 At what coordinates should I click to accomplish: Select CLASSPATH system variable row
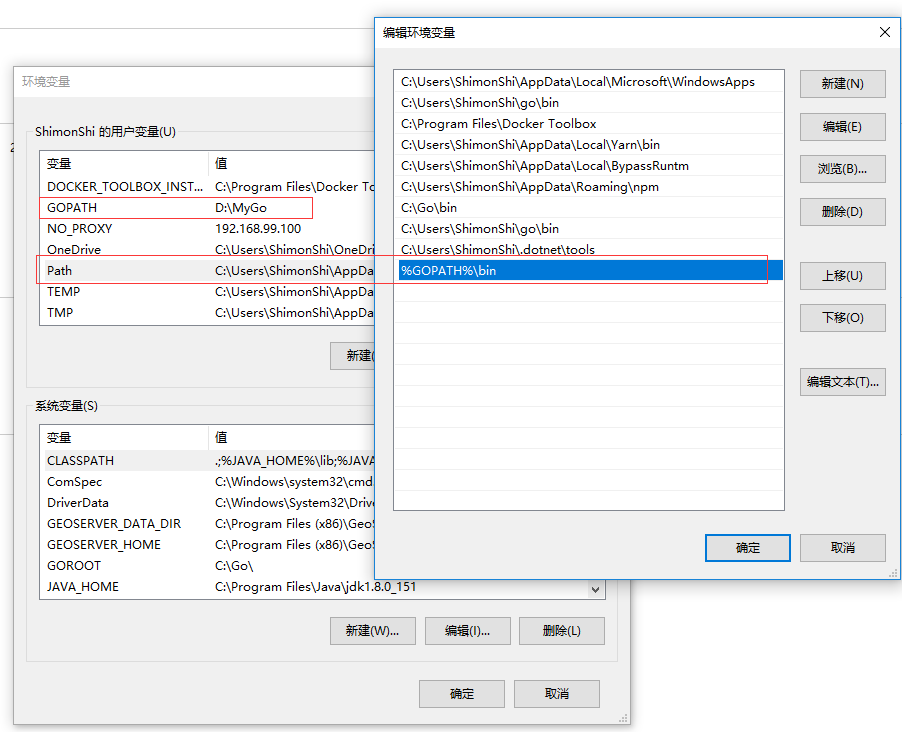tap(207, 460)
